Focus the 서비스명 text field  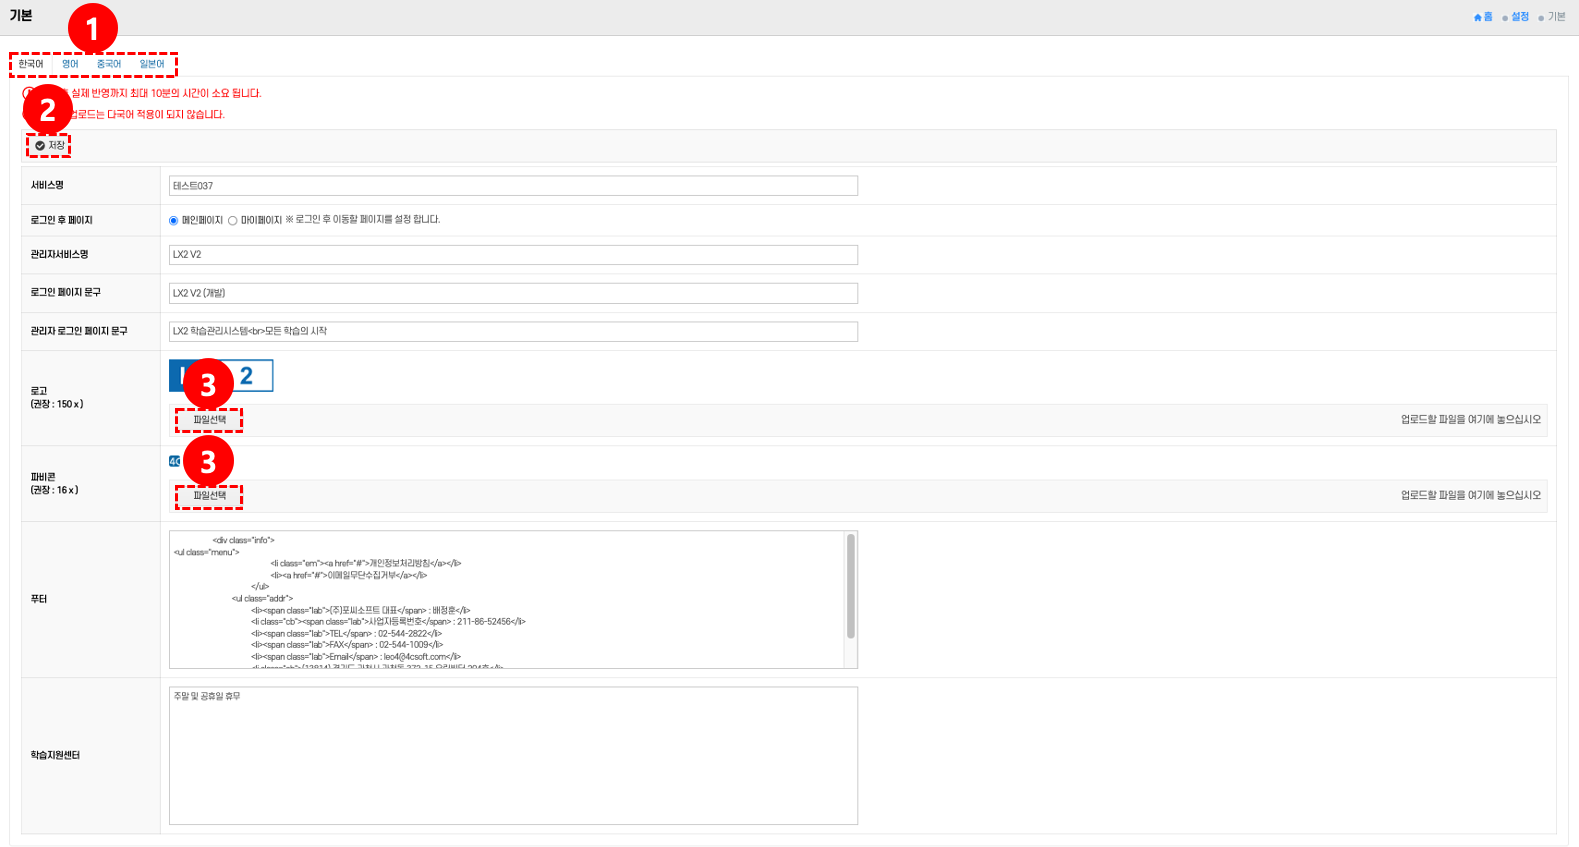[x=512, y=186]
